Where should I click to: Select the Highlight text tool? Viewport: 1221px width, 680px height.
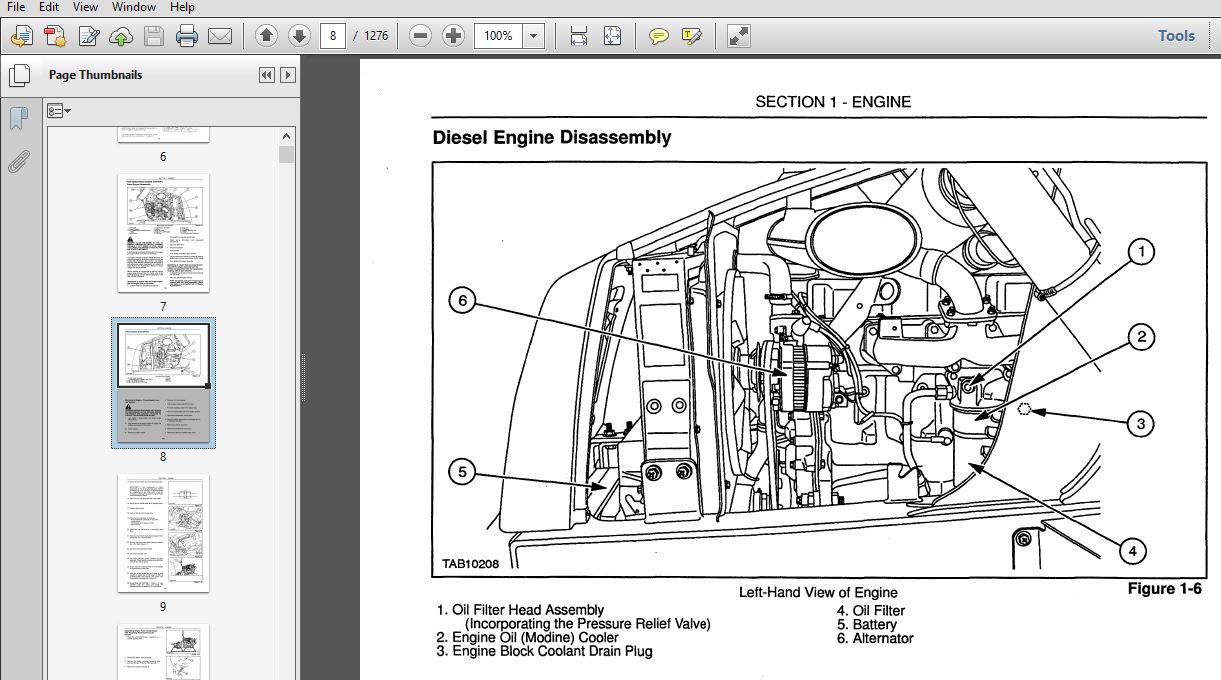(691, 36)
